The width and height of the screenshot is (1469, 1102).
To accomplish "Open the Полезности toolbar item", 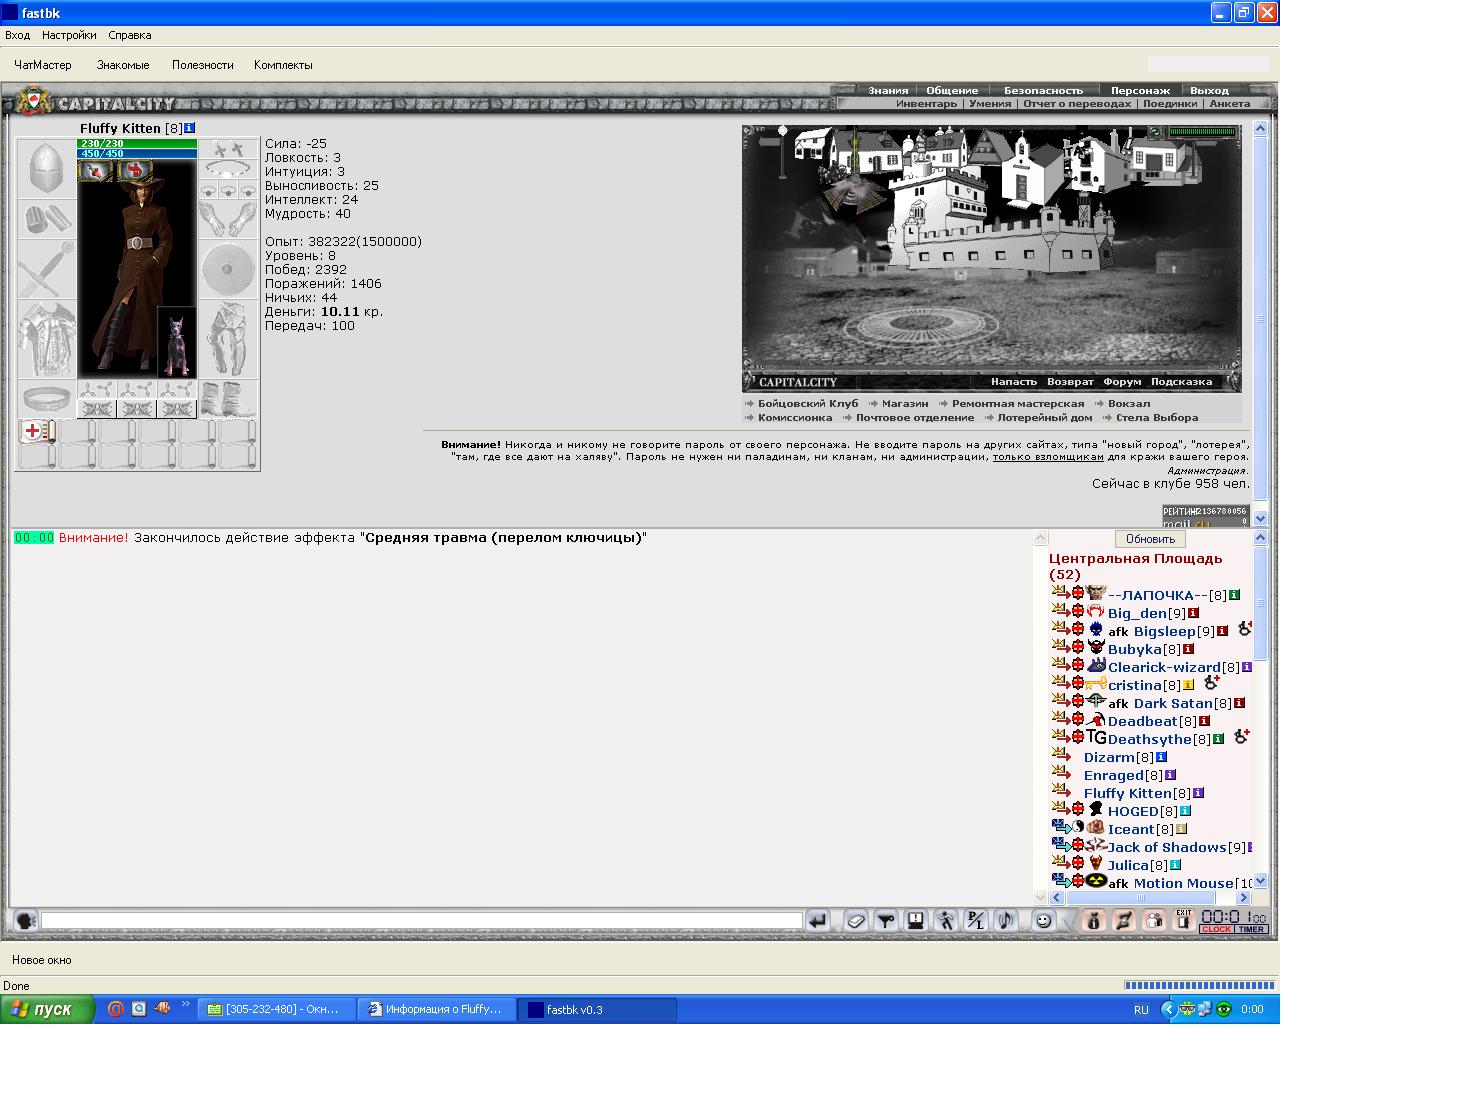I will (x=203, y=65).
